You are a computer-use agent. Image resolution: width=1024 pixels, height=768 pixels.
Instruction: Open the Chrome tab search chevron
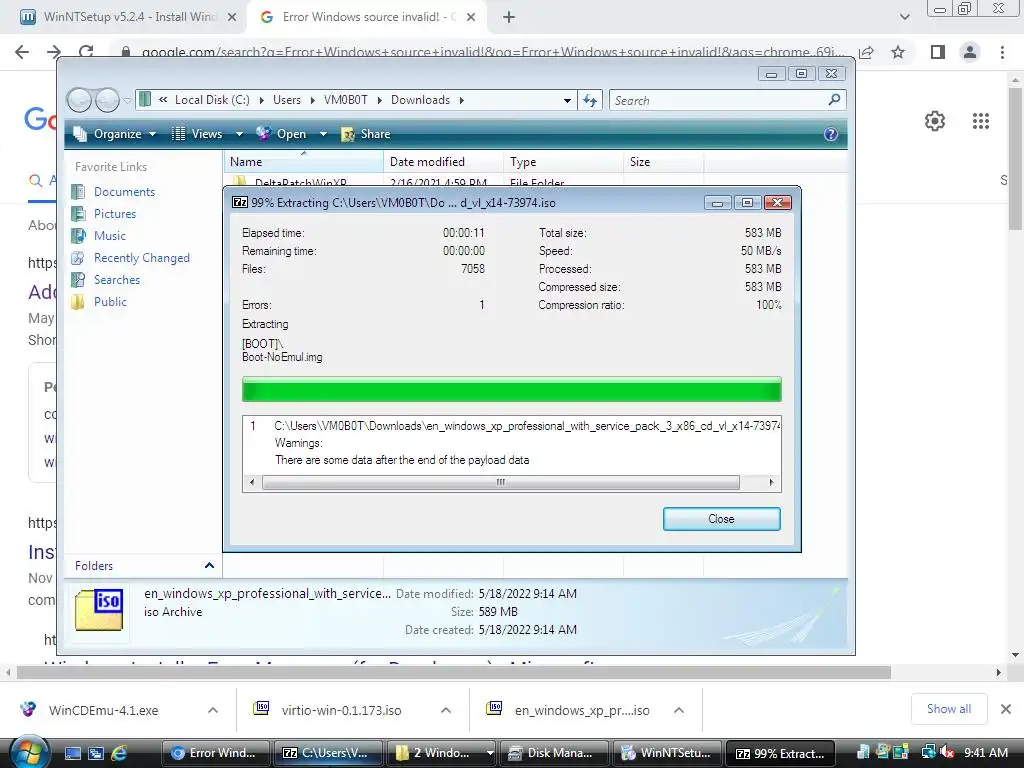coord(904,17)
